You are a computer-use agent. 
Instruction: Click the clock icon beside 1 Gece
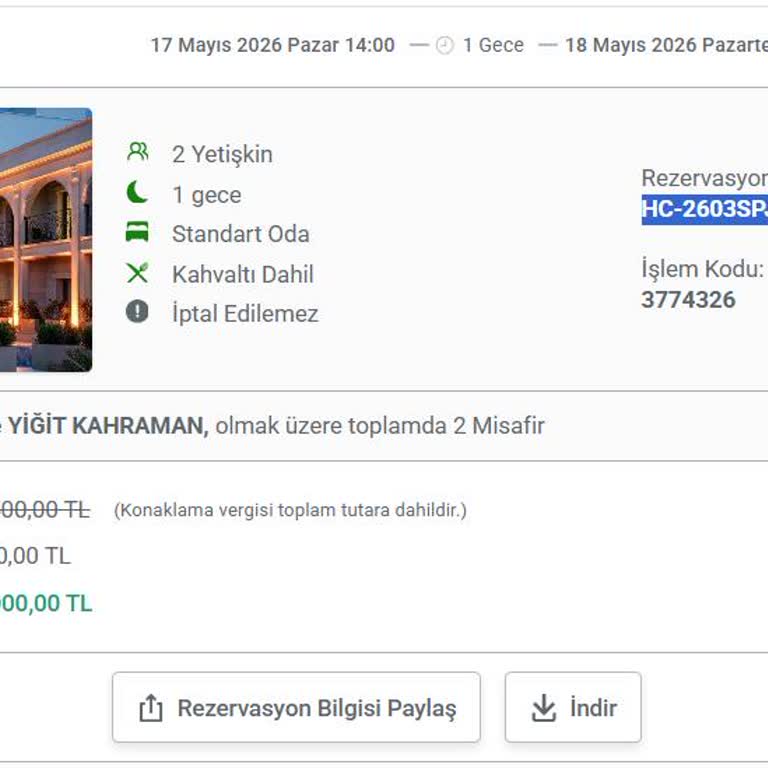[445, 46]
